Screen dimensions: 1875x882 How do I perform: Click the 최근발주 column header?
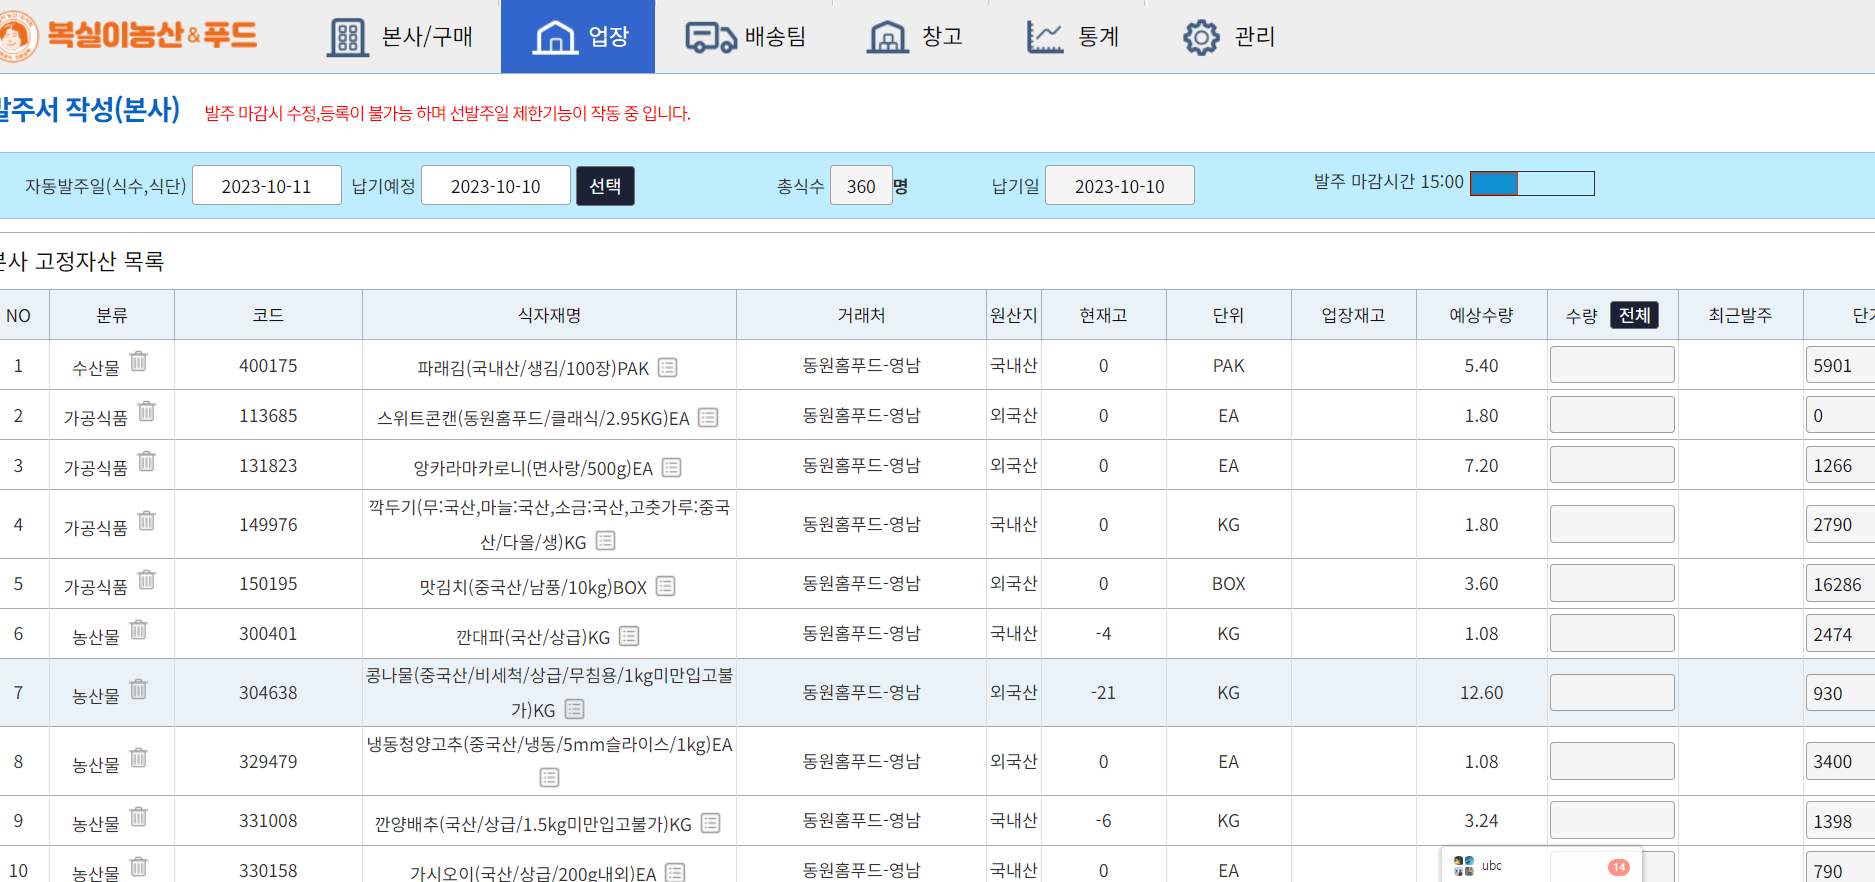click(1740, 315)
